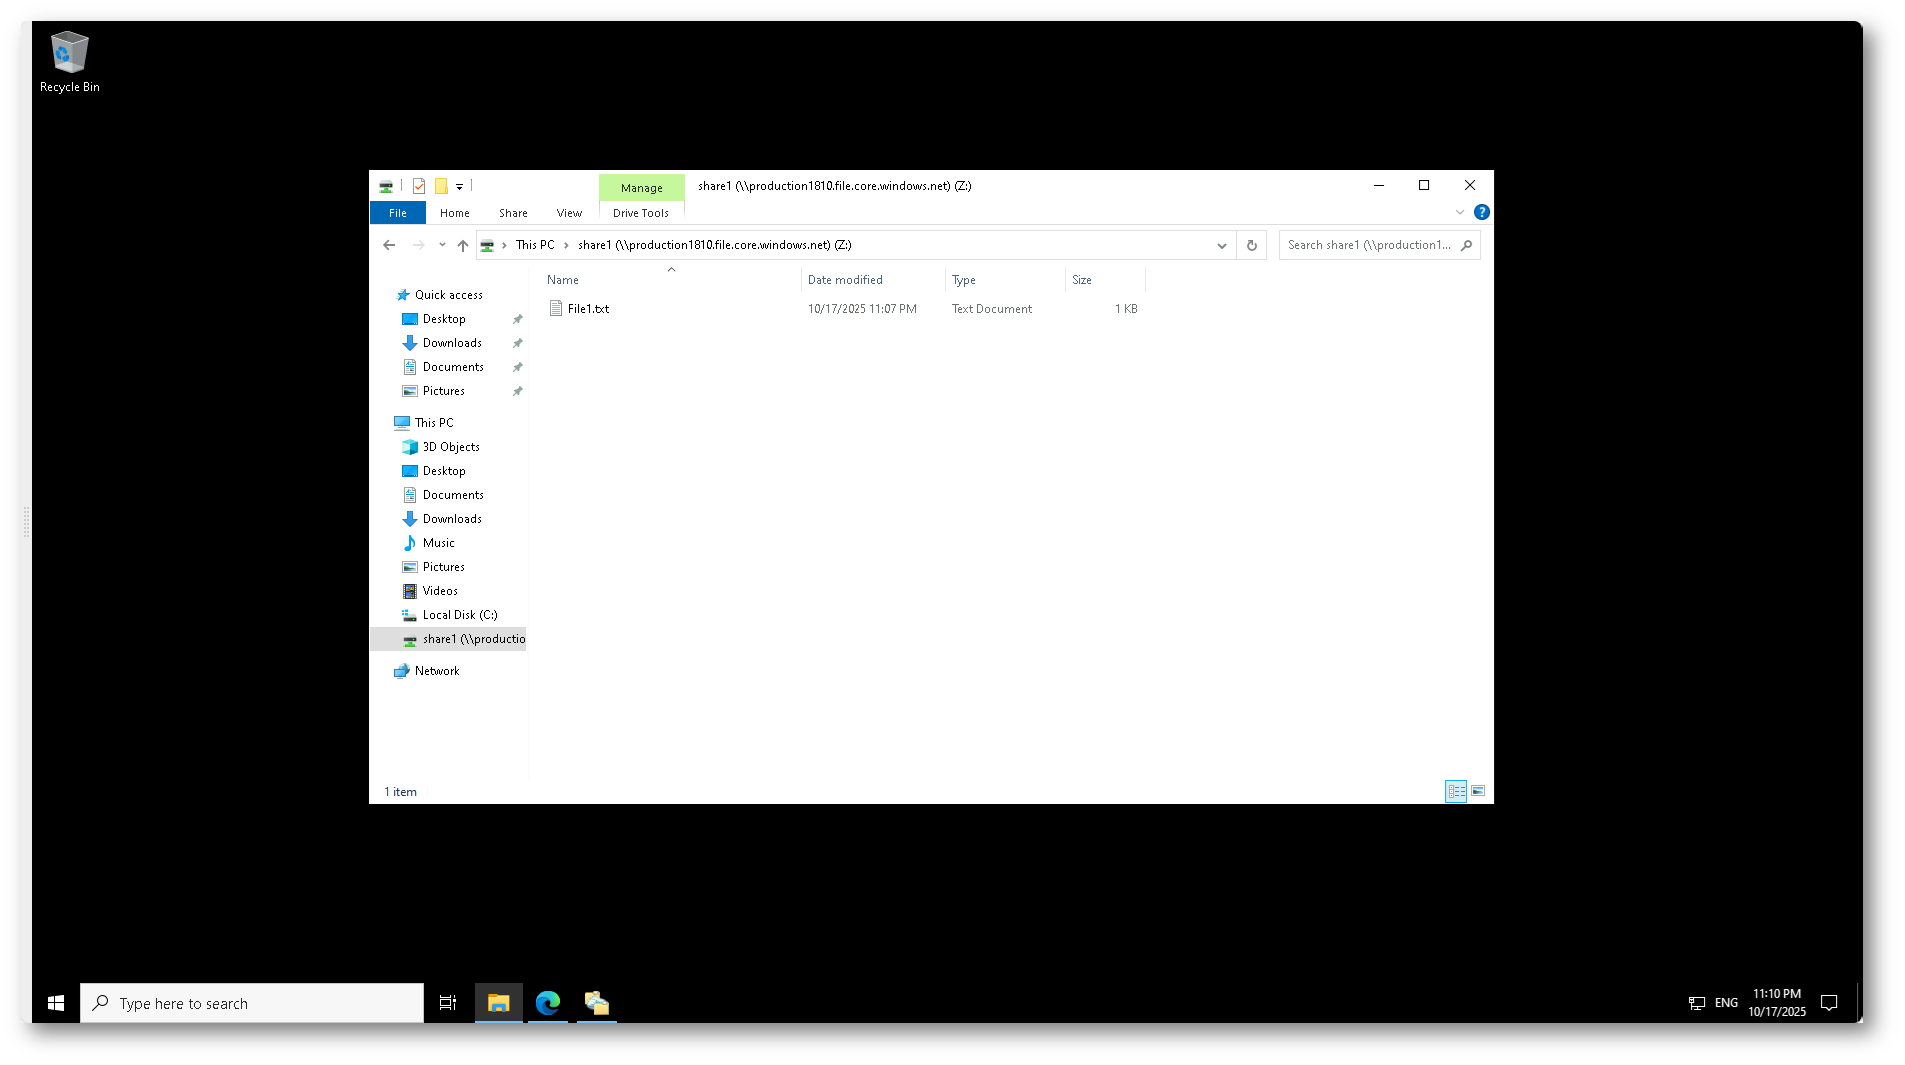Switch to Details view layout

[x=1455, y=791]
